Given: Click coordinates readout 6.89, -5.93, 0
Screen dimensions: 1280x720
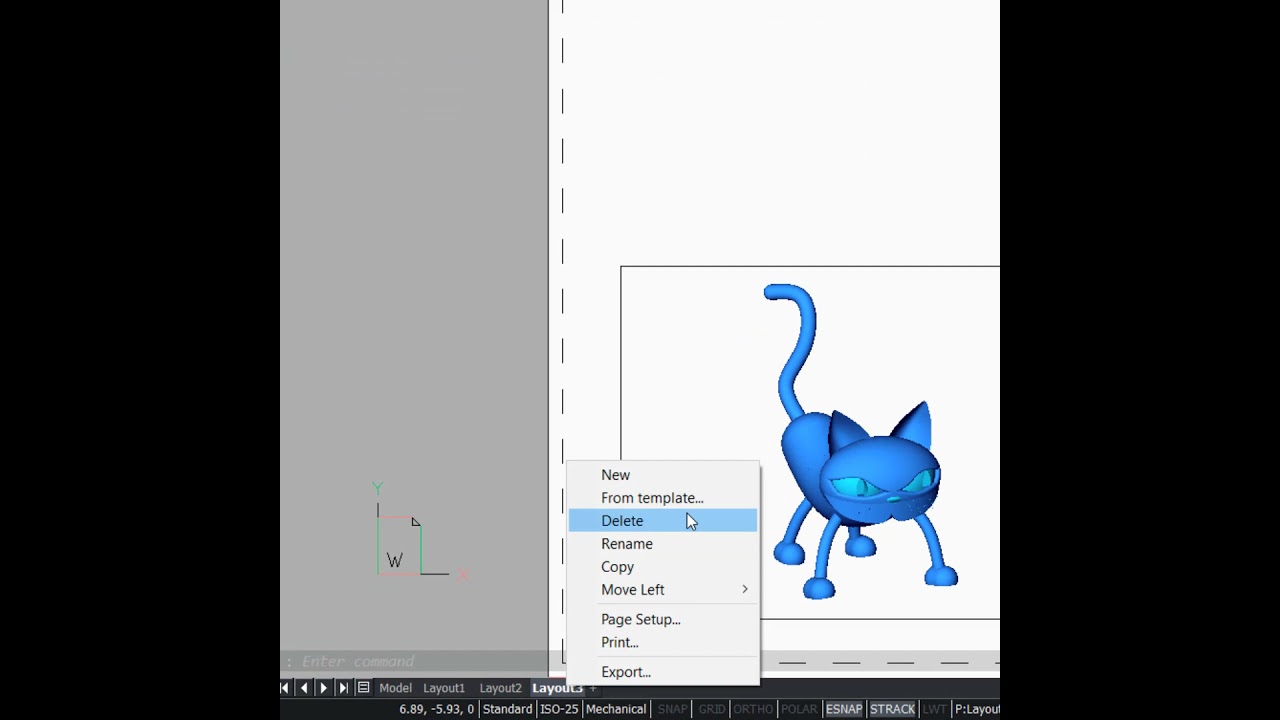Looking at the screenshot, I should 436,709.
